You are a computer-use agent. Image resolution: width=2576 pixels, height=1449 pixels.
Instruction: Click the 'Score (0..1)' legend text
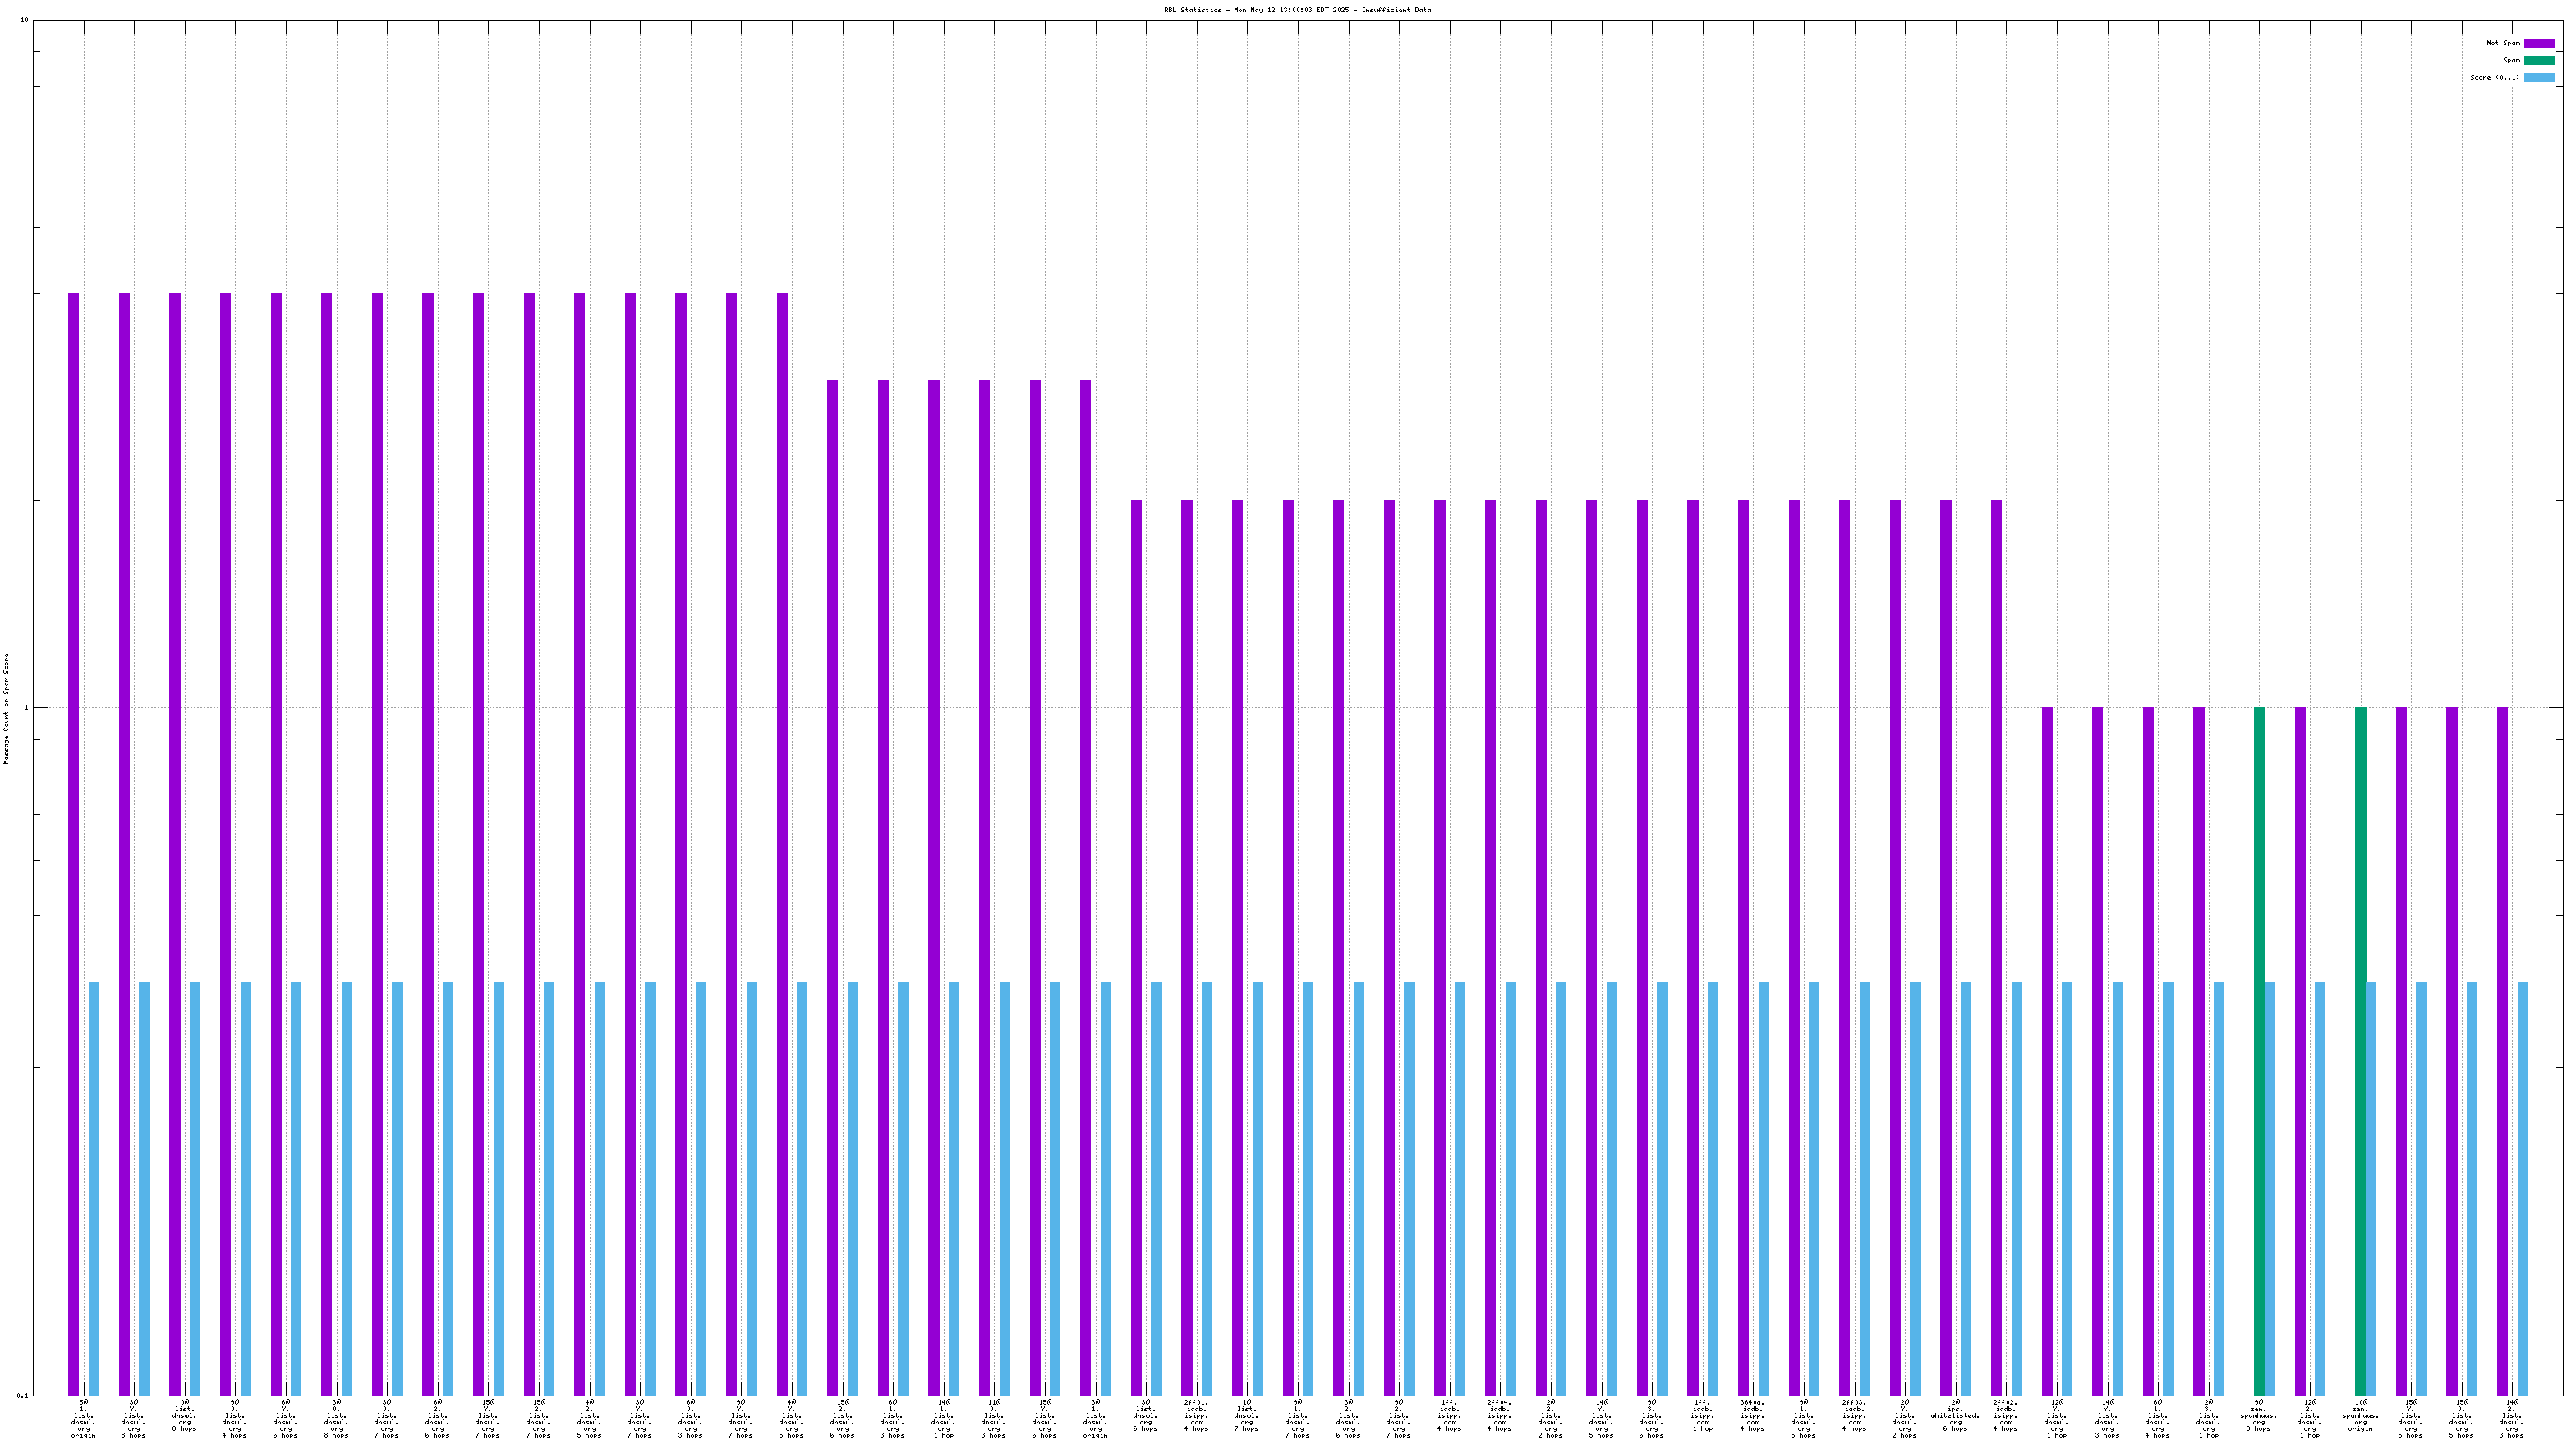[2494, 77]
